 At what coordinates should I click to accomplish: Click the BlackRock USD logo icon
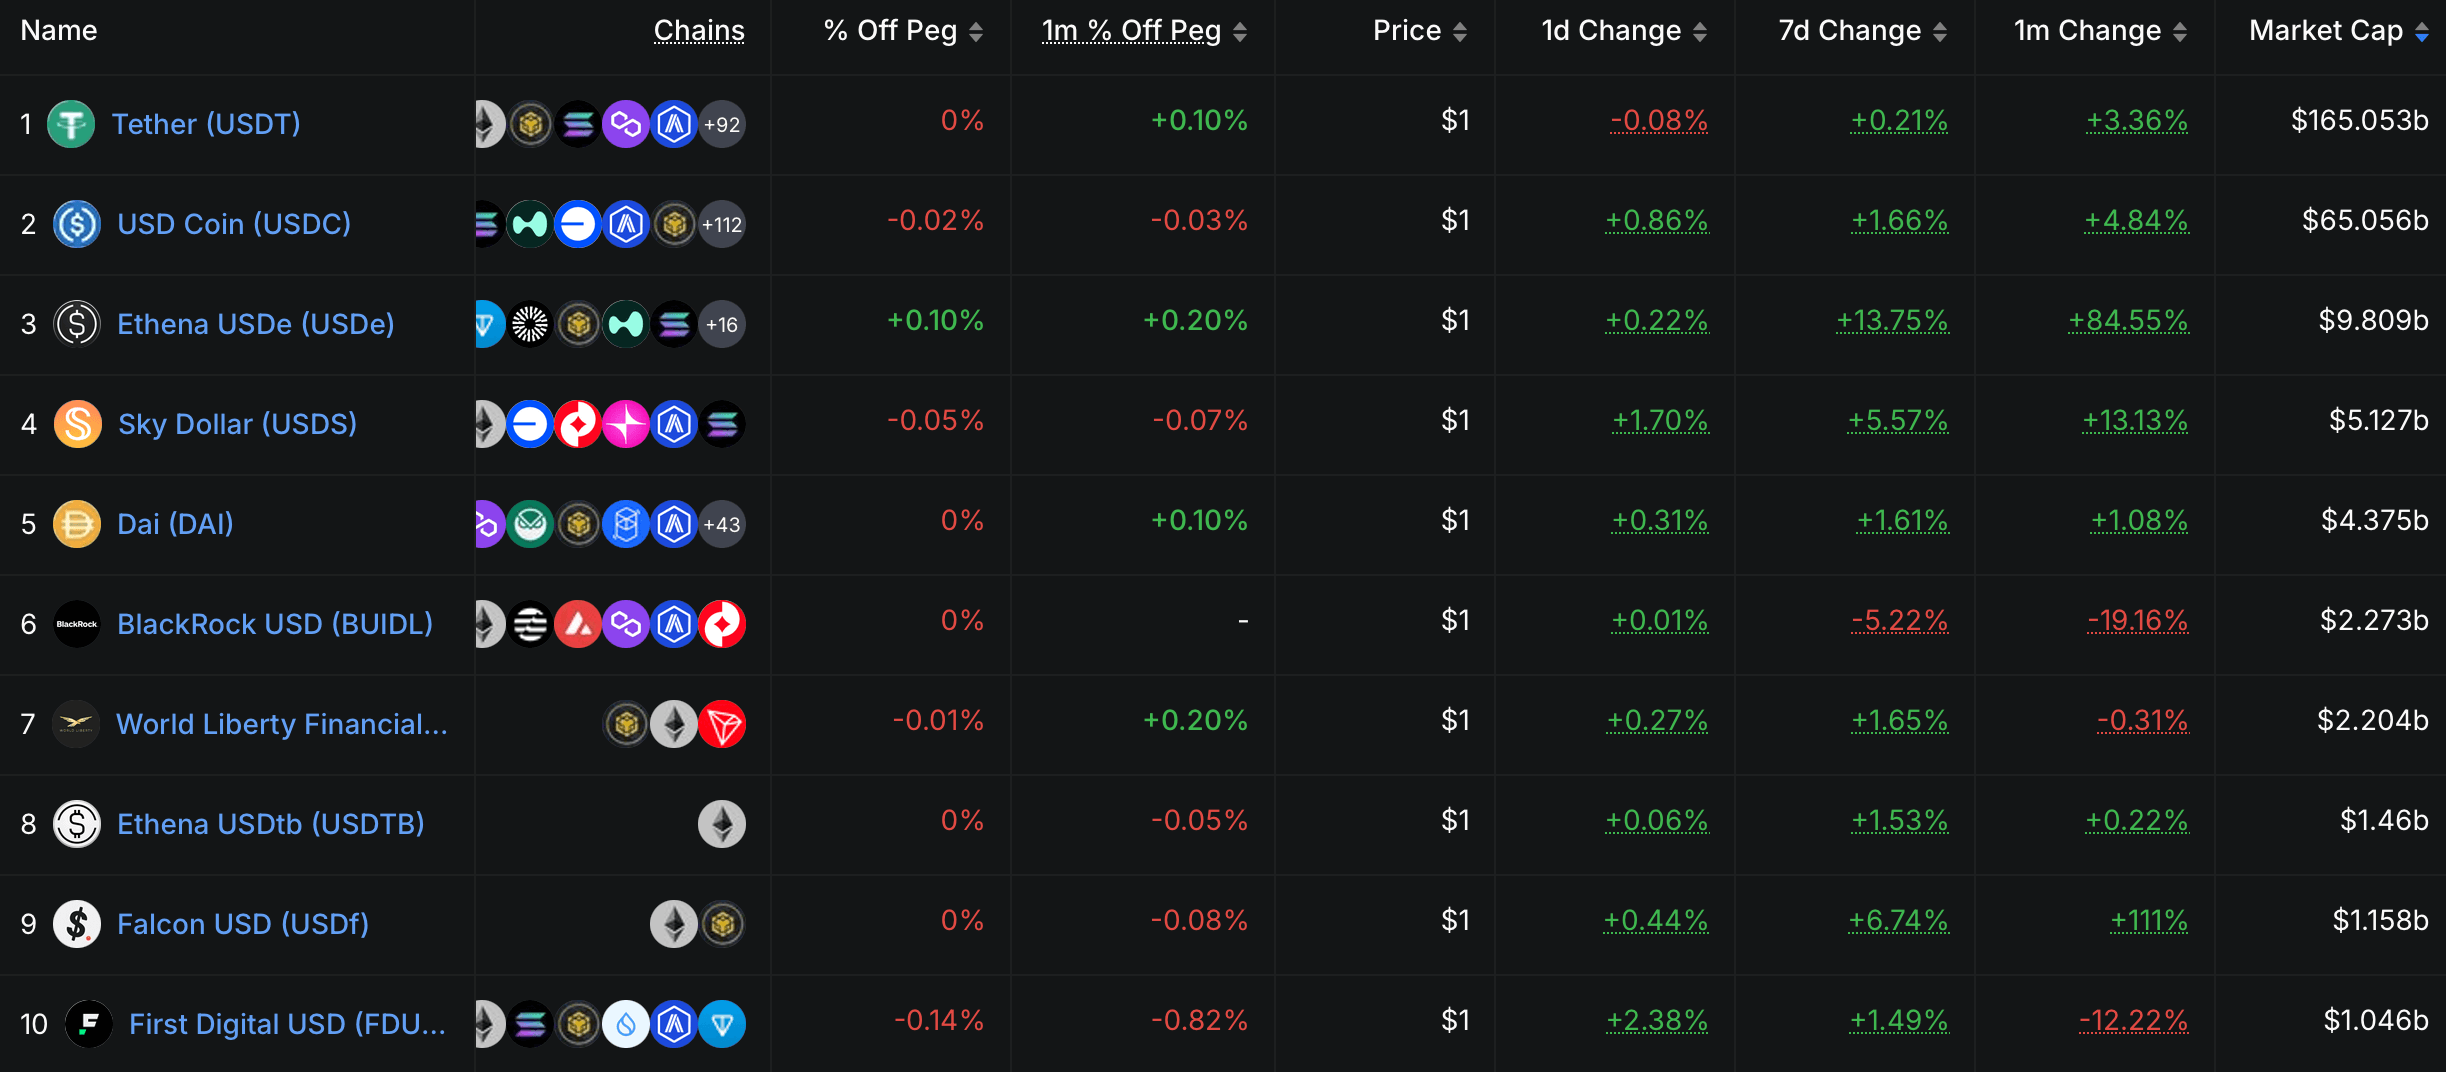(77, 624)
